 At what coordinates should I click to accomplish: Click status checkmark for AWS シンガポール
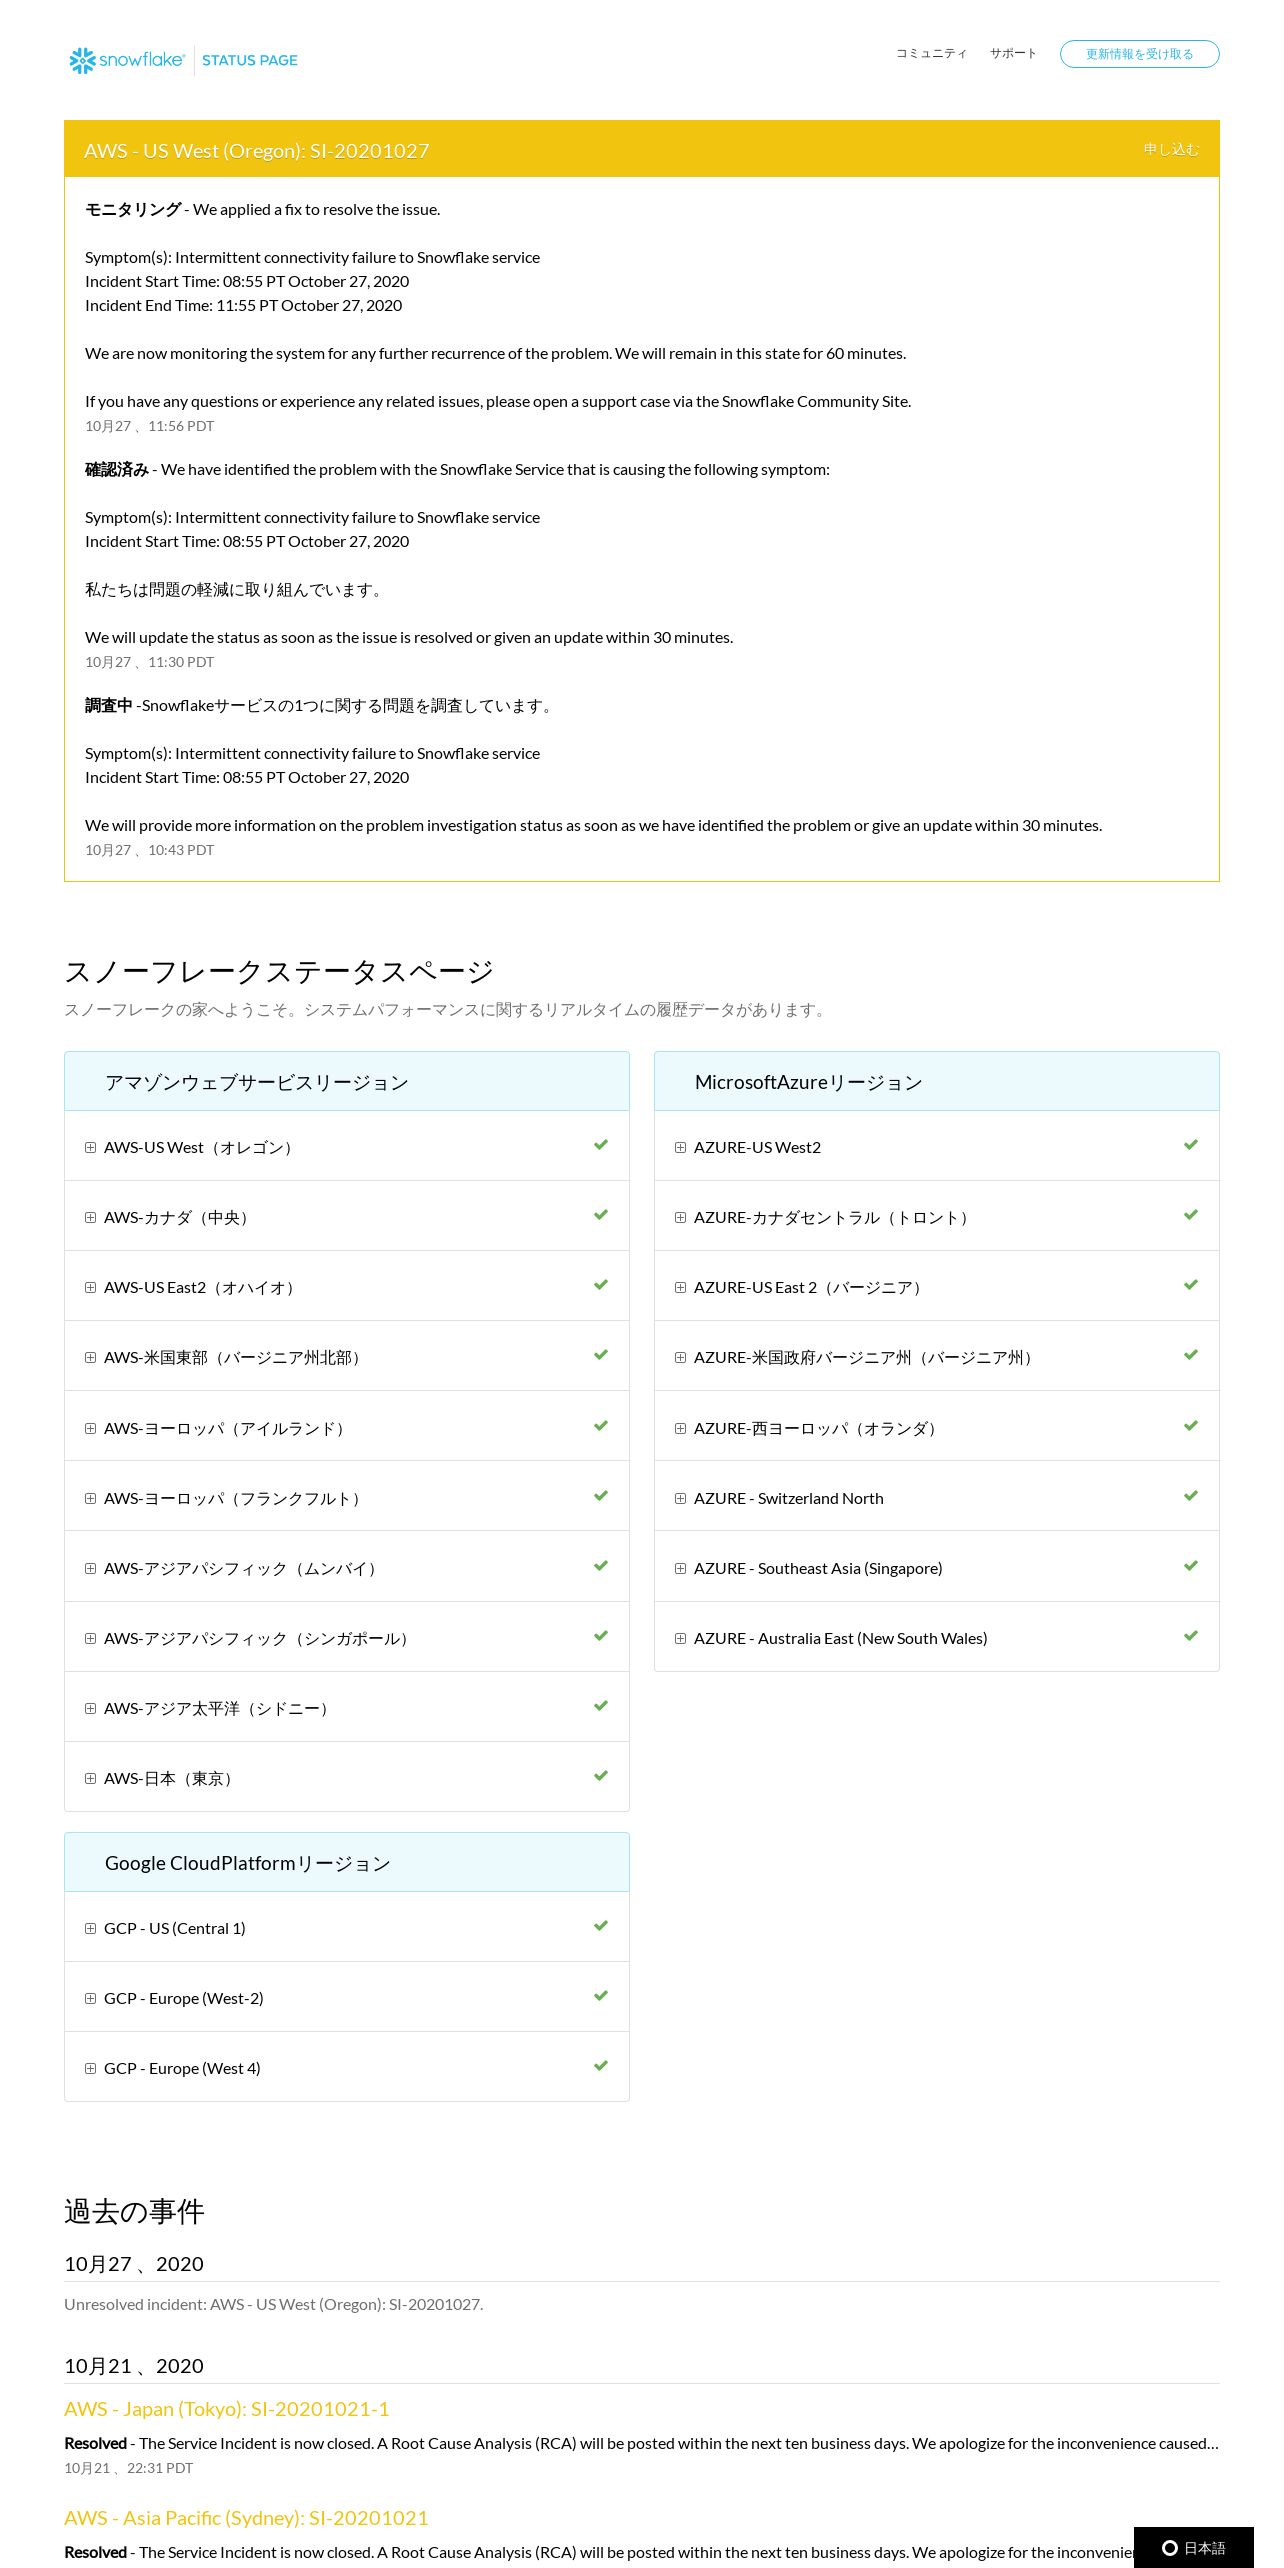[601, 1636]
